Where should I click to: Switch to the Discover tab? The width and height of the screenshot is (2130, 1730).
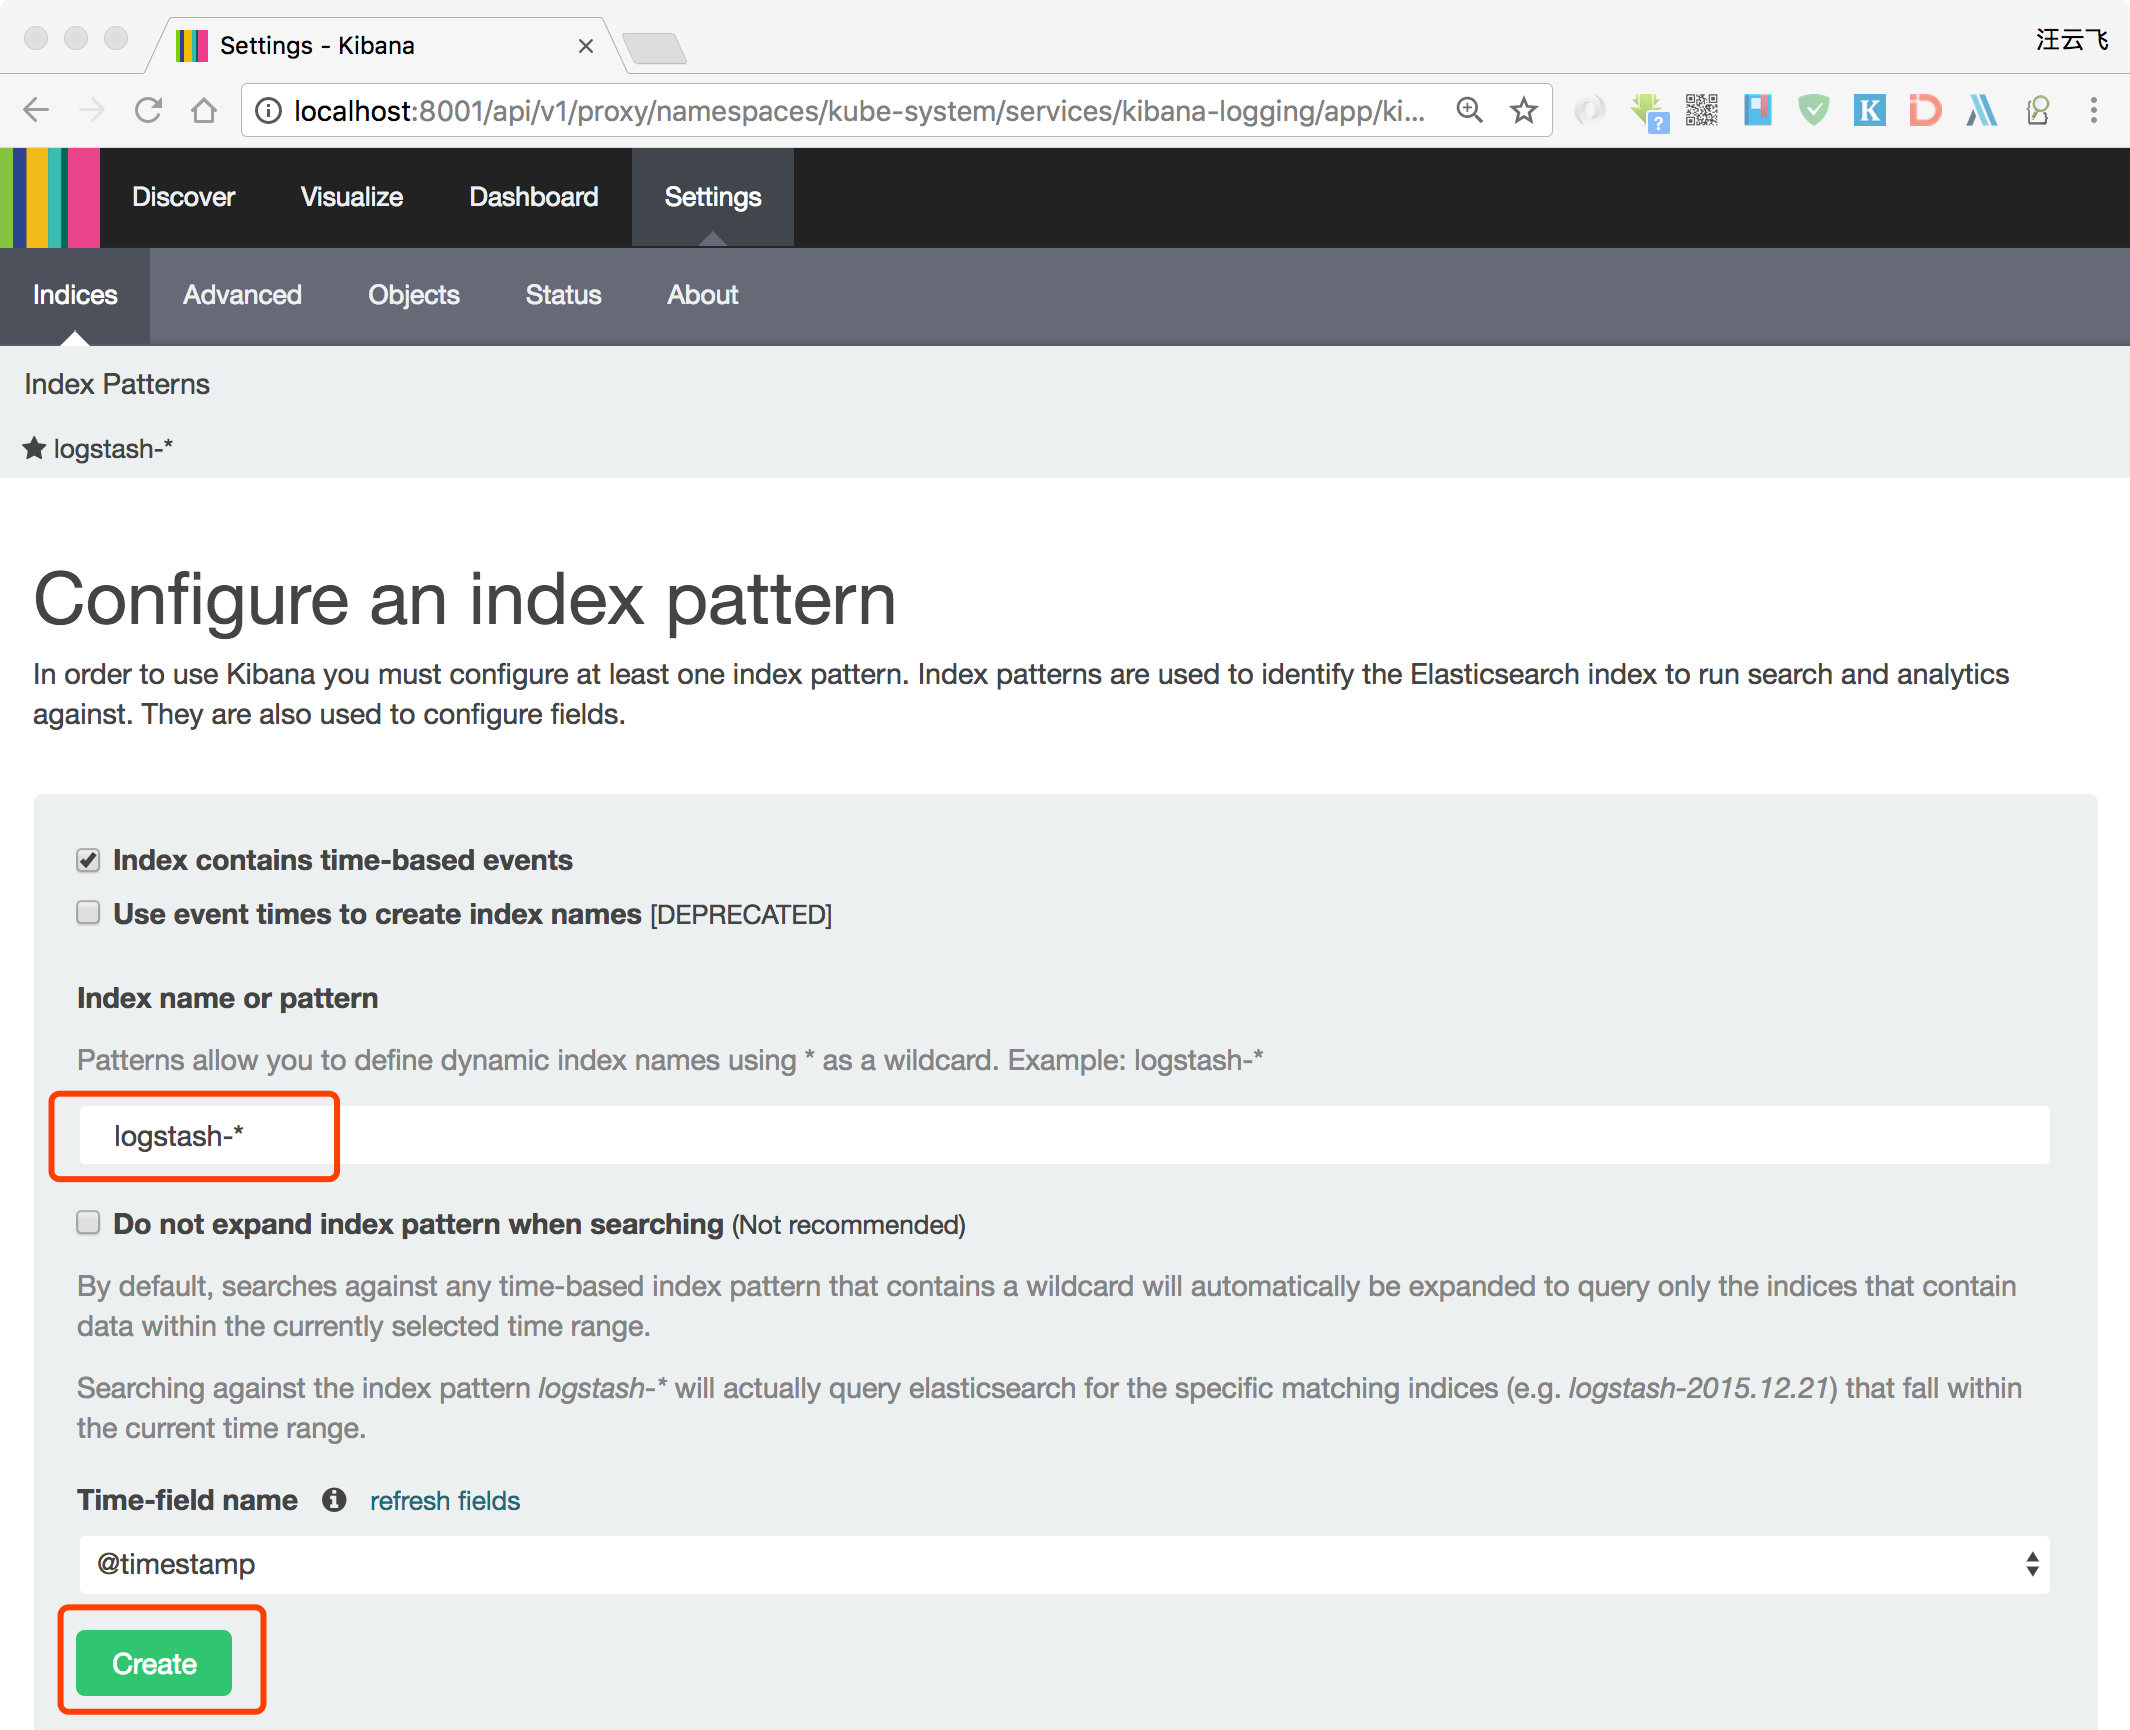pyautogui.click(x=183, y=197)
